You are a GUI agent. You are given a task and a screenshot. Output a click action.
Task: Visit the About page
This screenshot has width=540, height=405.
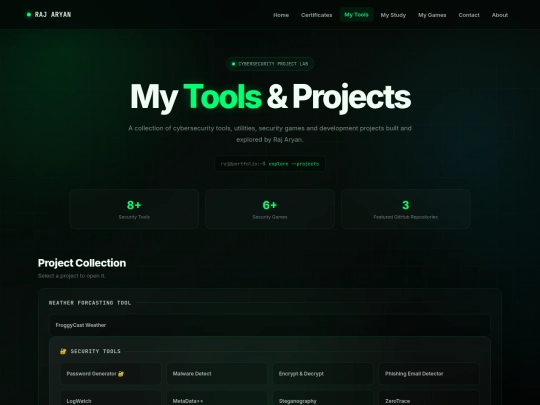pos(500,15)
